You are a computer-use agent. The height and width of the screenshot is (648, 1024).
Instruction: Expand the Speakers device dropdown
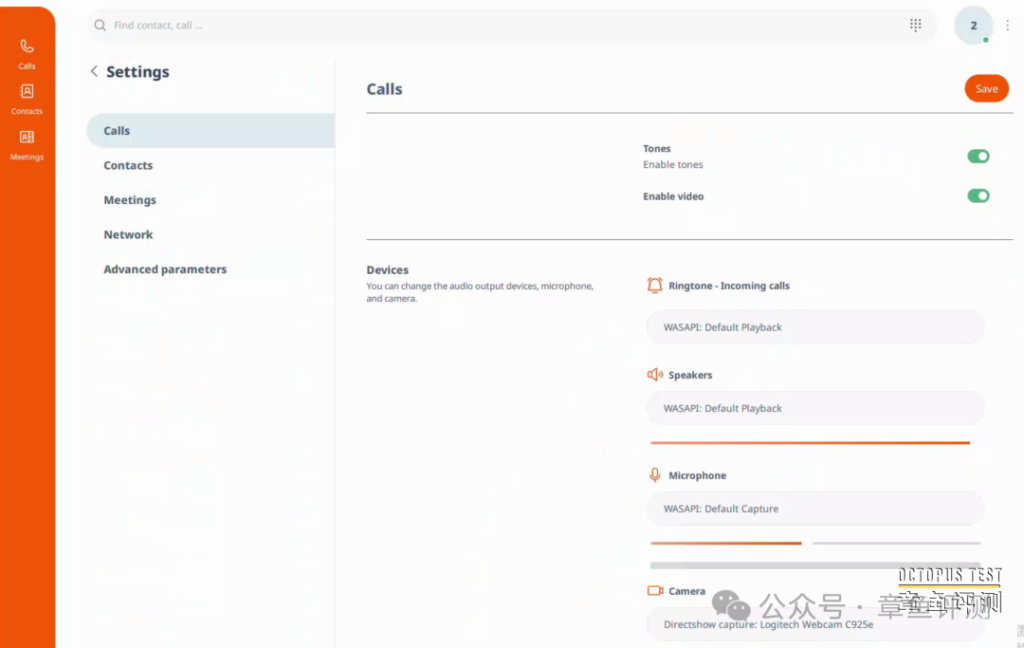click(815, 408)
